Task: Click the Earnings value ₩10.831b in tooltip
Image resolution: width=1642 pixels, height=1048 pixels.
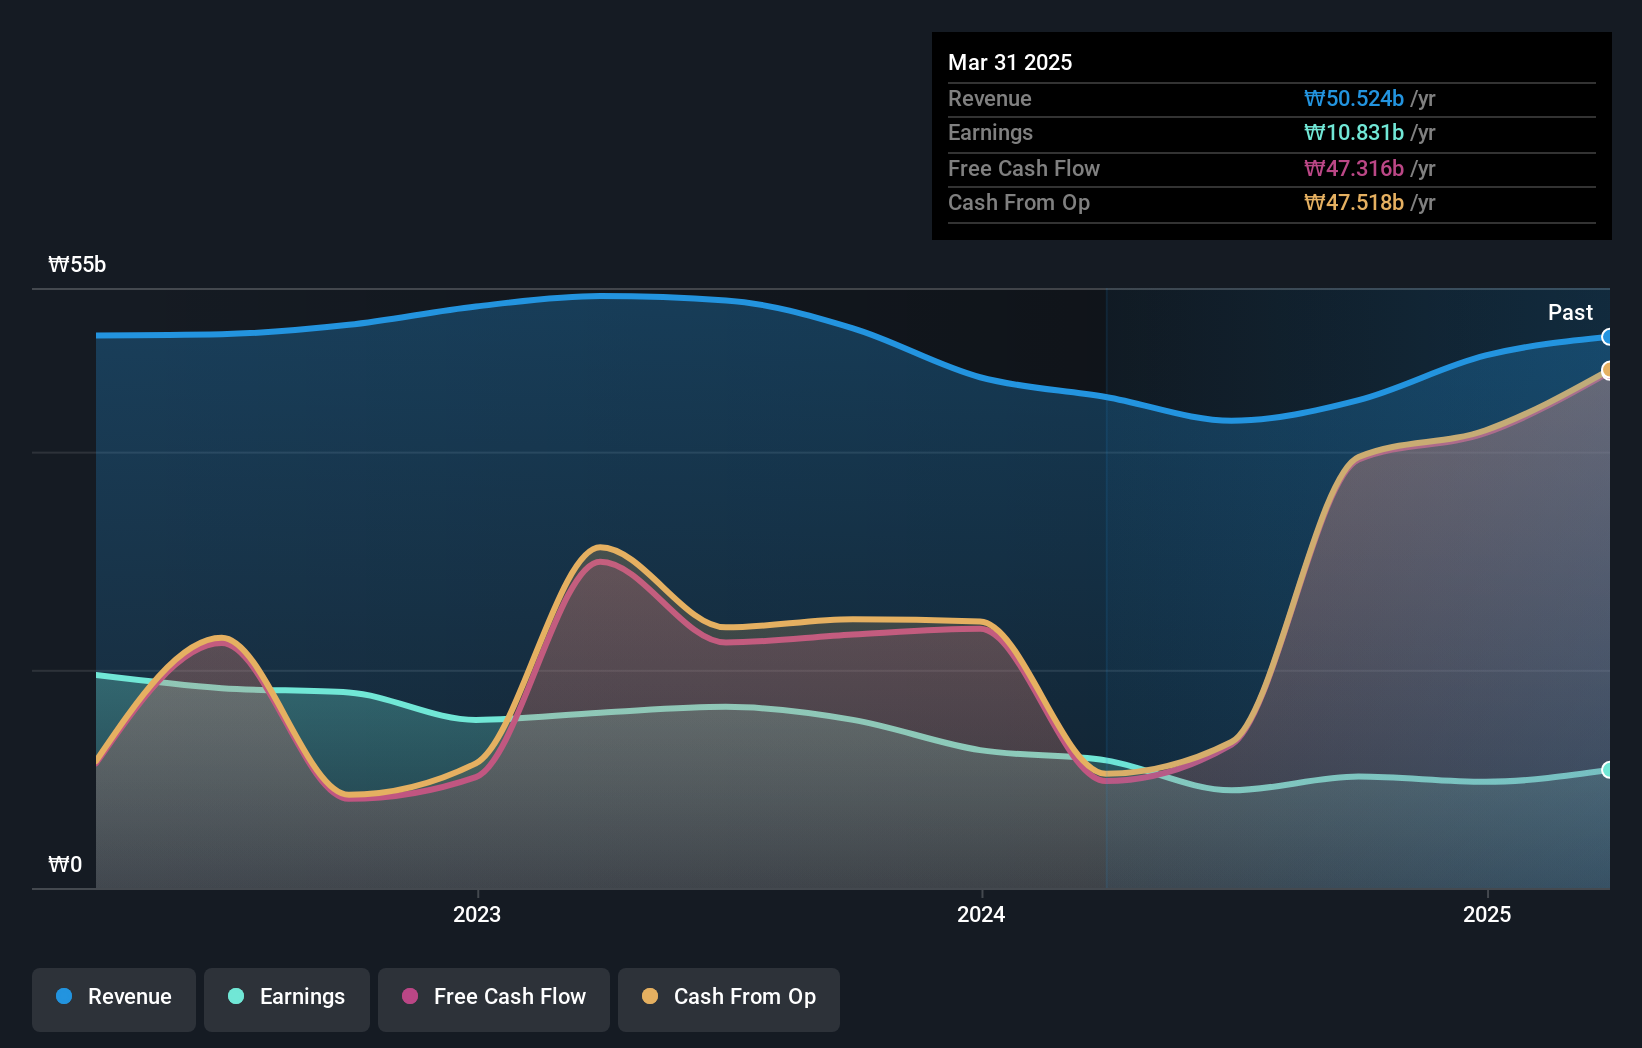Action: pos(1354,132)
